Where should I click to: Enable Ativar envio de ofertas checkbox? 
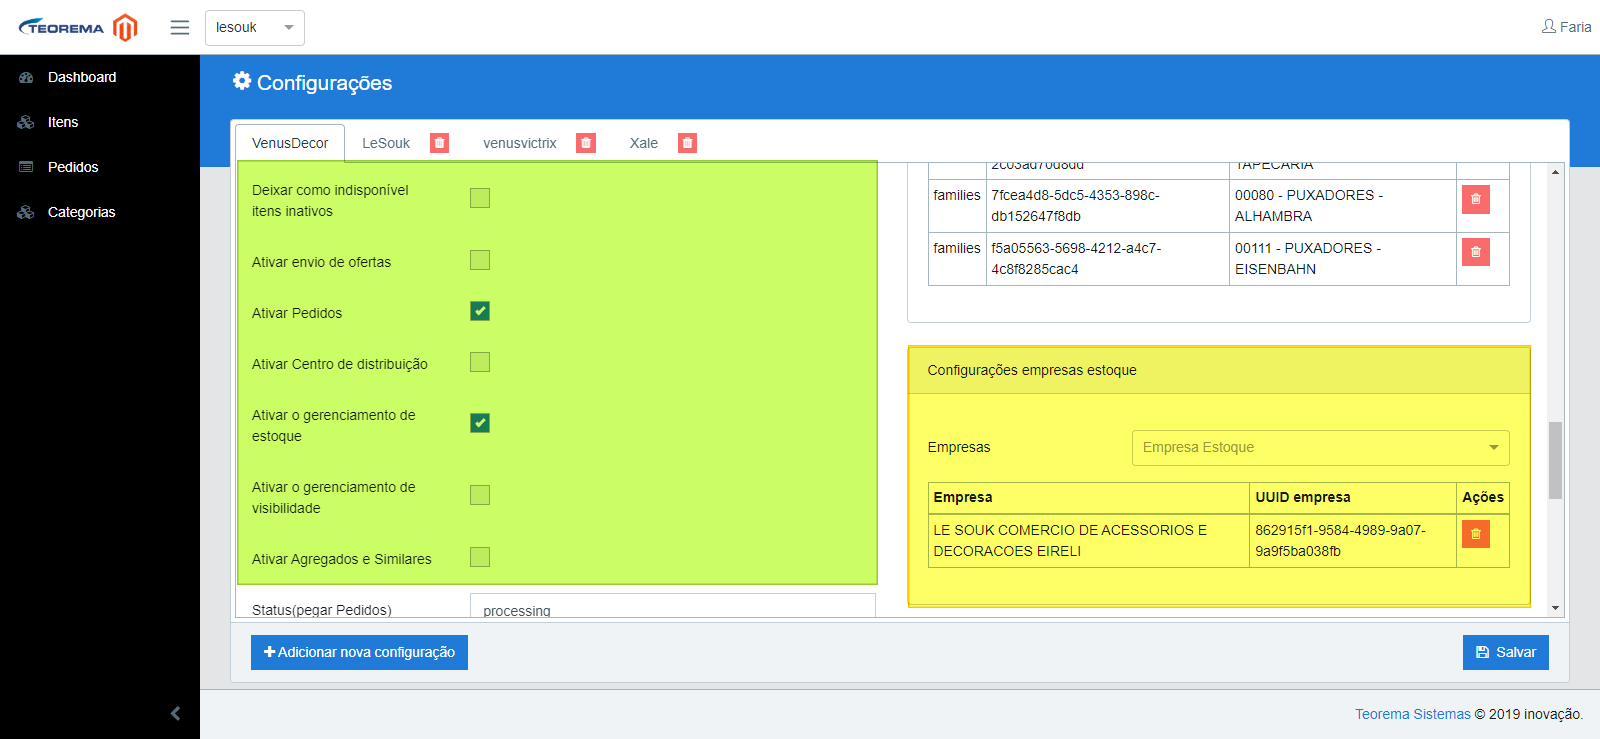click(480, 260)
